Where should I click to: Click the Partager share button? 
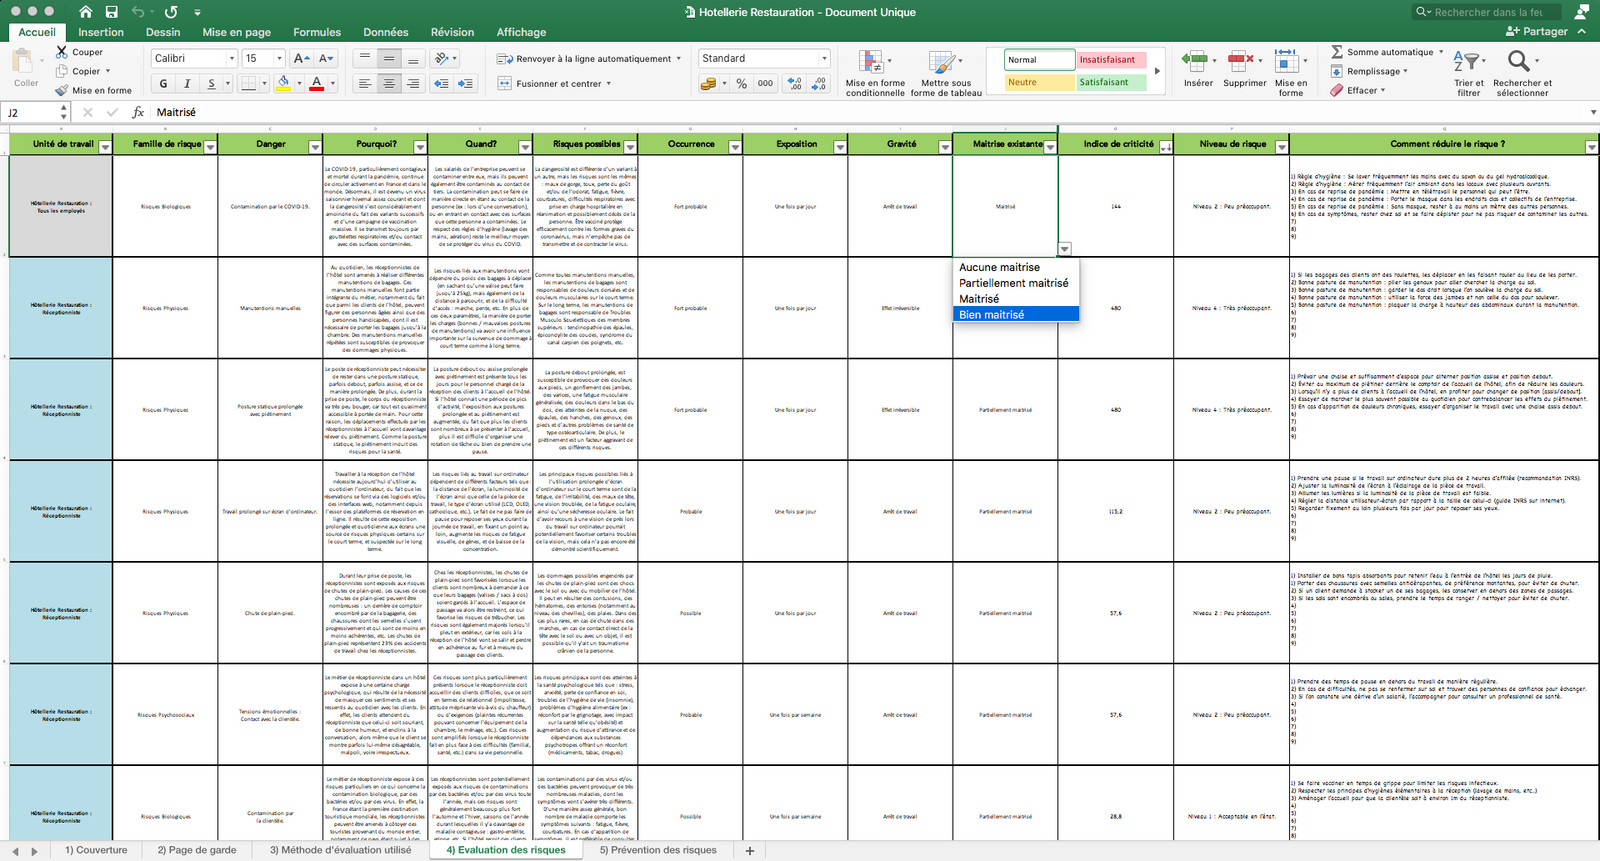coord(1537,32)
